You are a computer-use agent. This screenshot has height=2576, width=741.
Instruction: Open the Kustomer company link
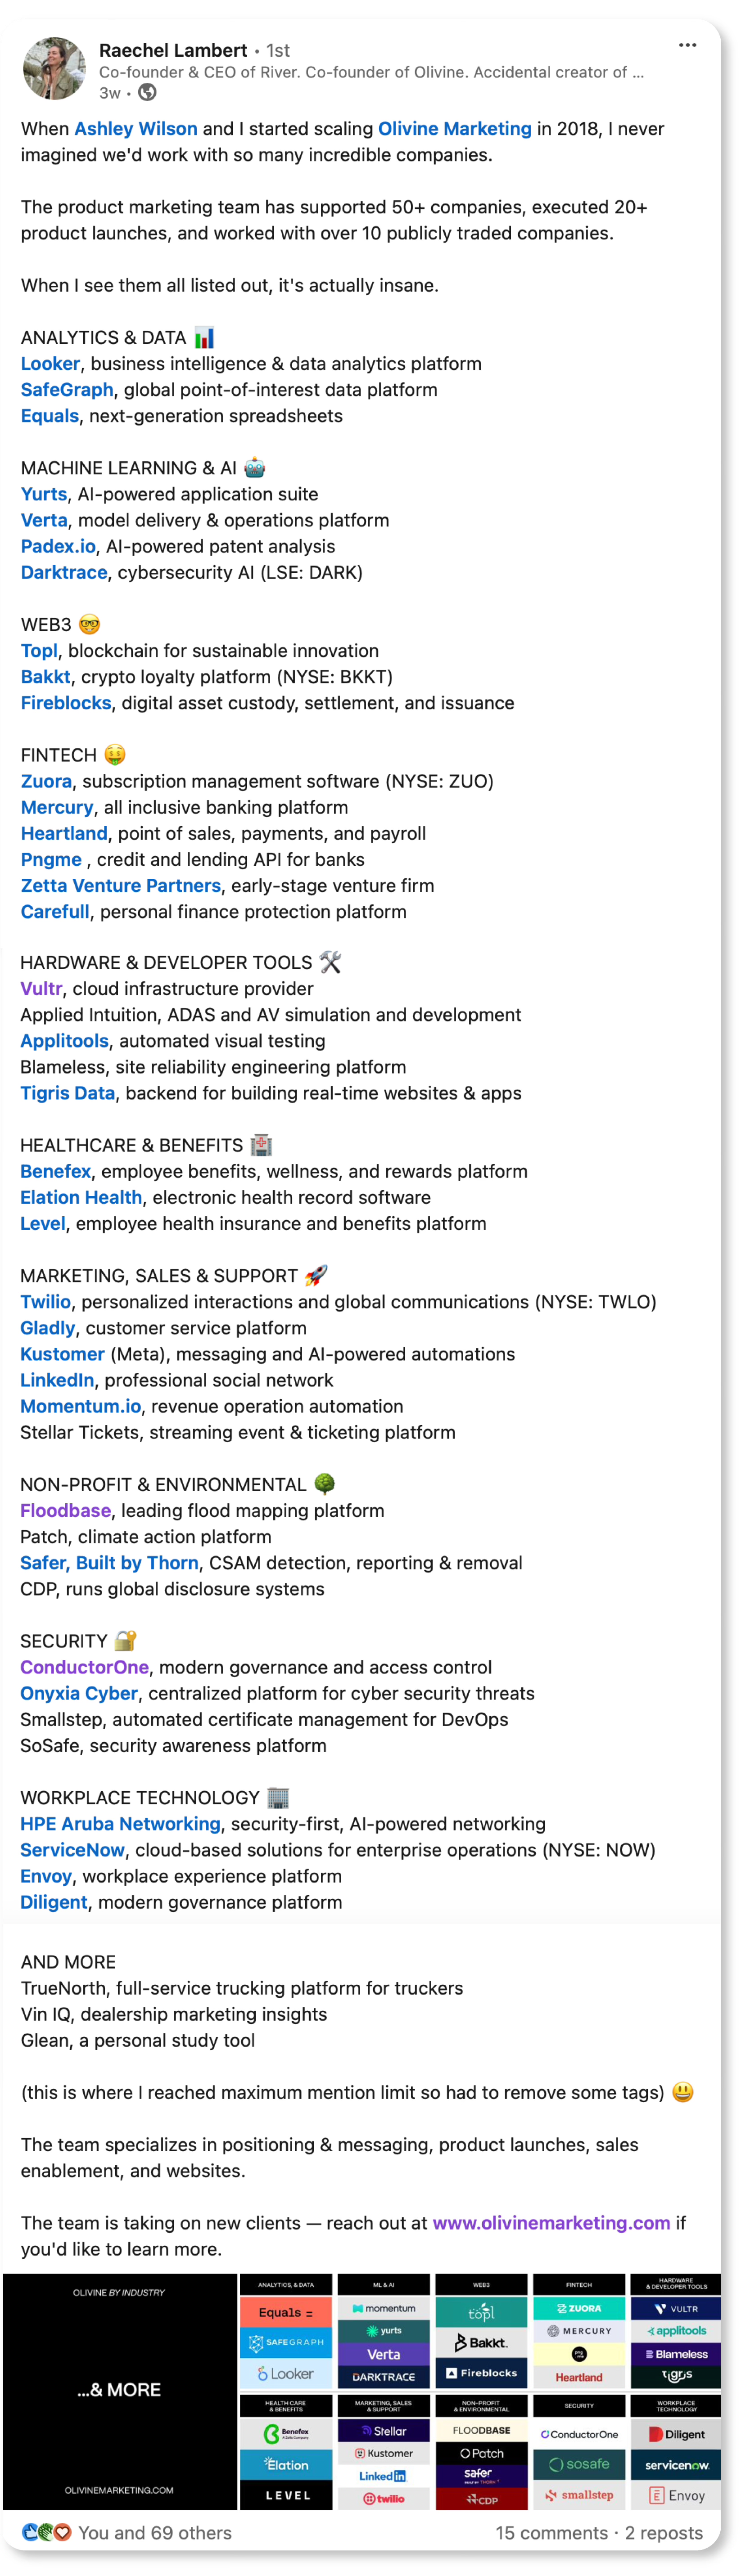tap(62, 1354)
